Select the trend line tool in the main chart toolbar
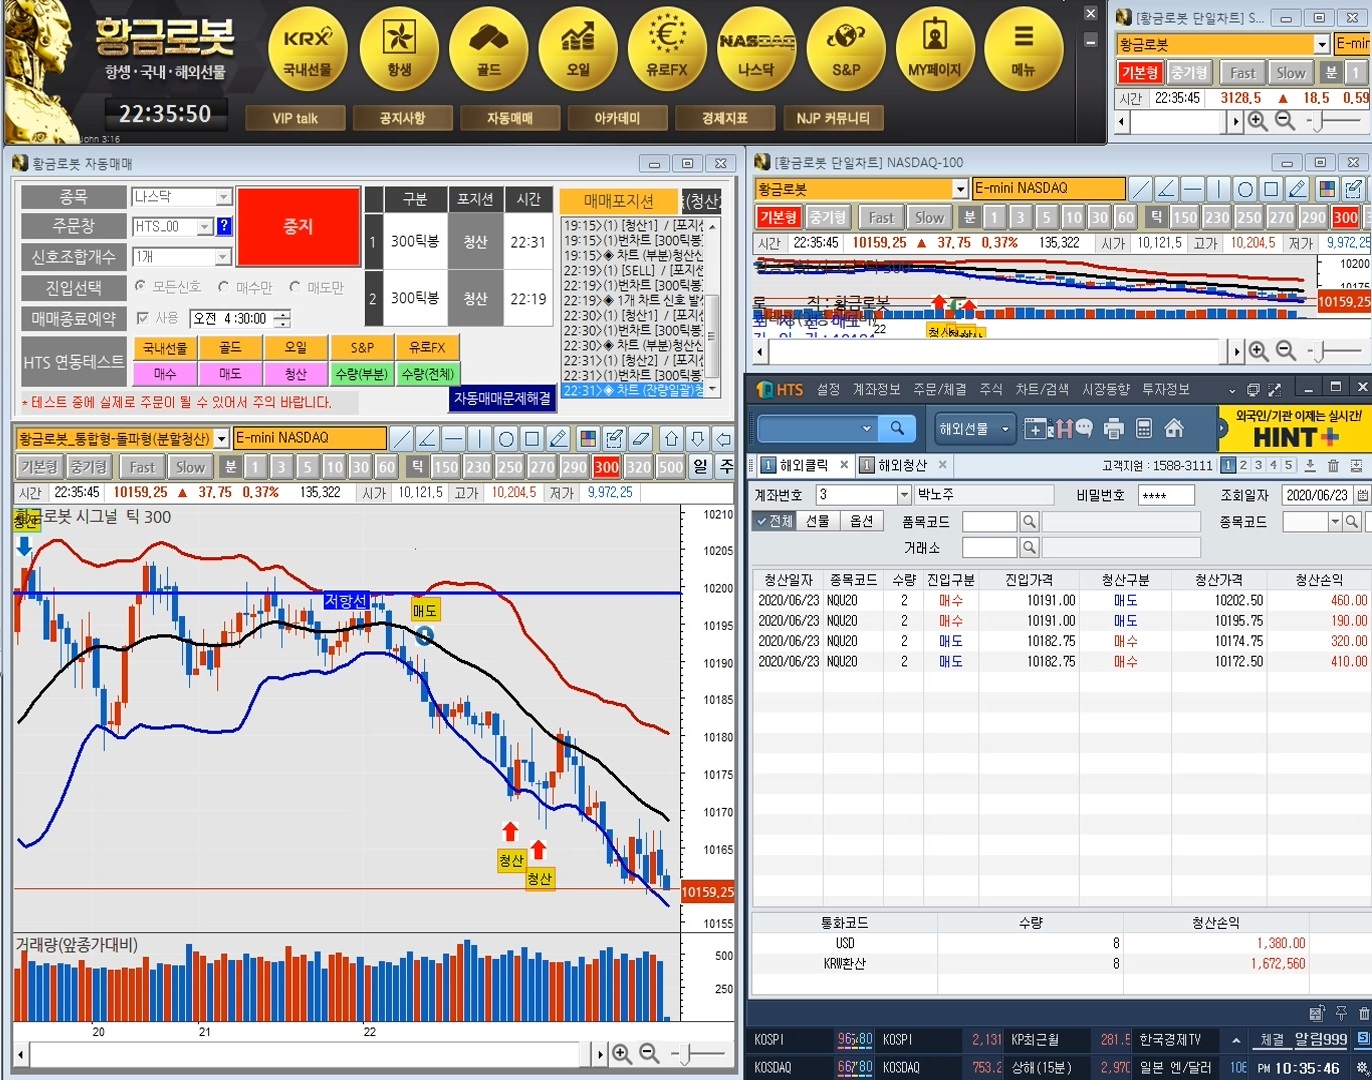 [401, 438]
